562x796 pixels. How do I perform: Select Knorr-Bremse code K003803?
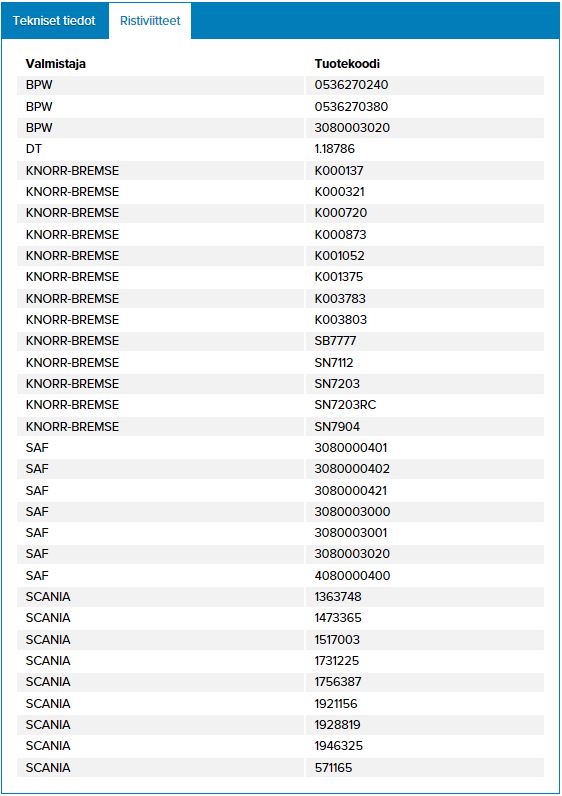[341, 320]
